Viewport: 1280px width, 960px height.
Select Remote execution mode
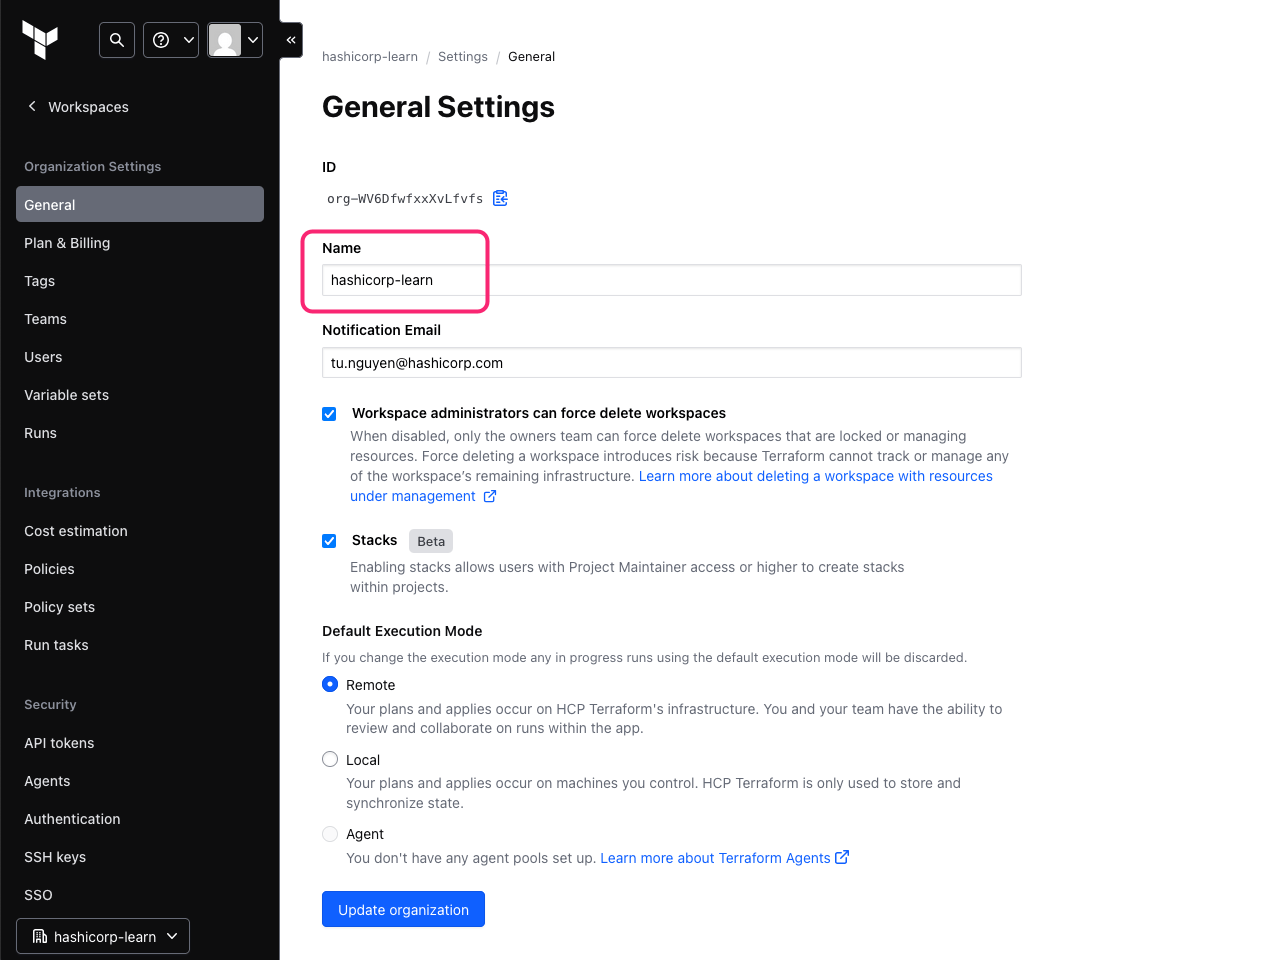click(x=330, y=684)
